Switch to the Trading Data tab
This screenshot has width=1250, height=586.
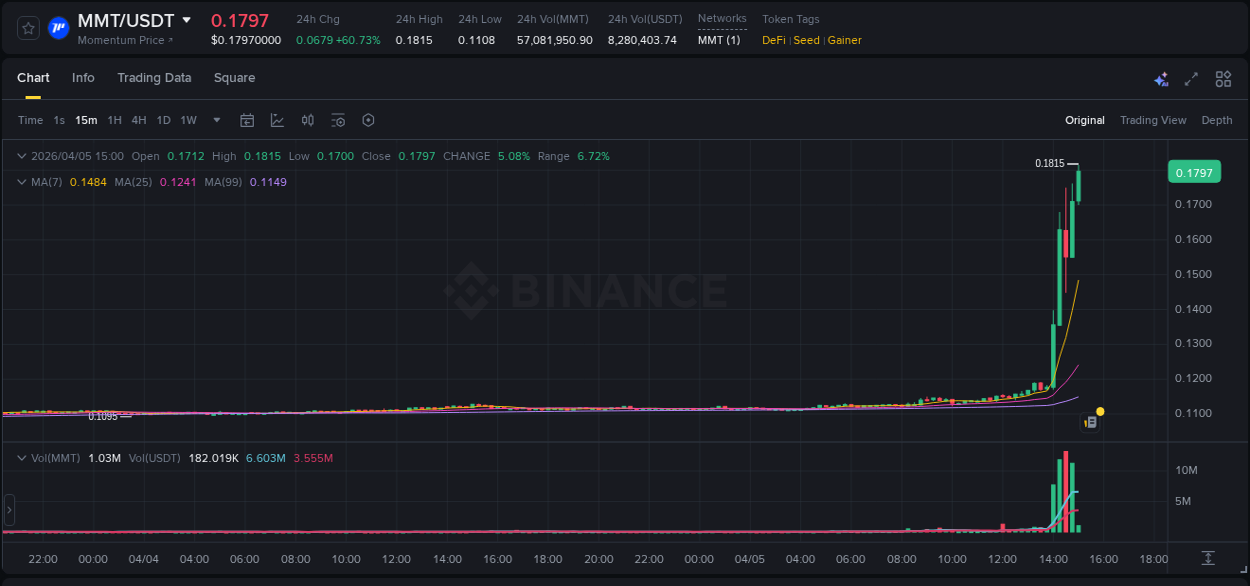click(x=154, y=78)
